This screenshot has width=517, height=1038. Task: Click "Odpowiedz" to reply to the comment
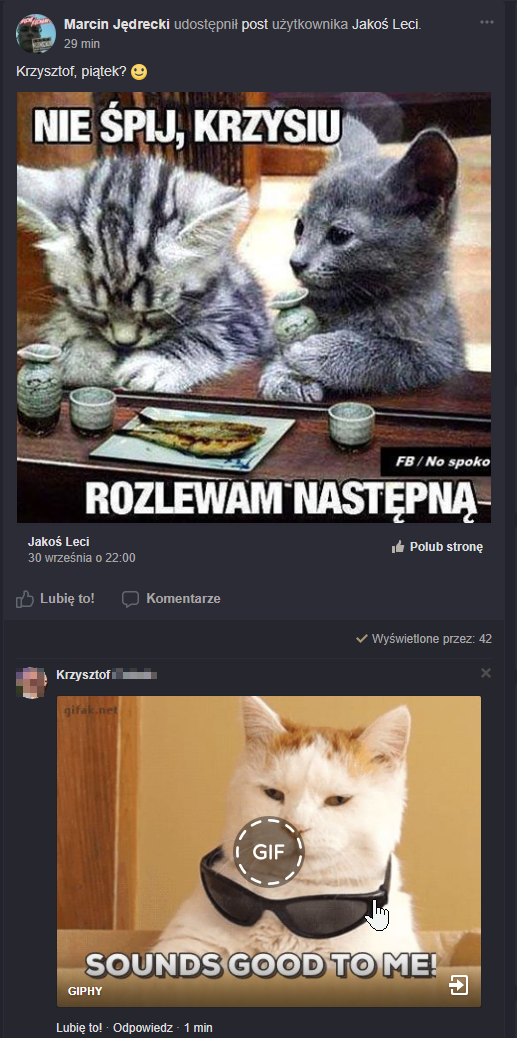[143, 1027]
